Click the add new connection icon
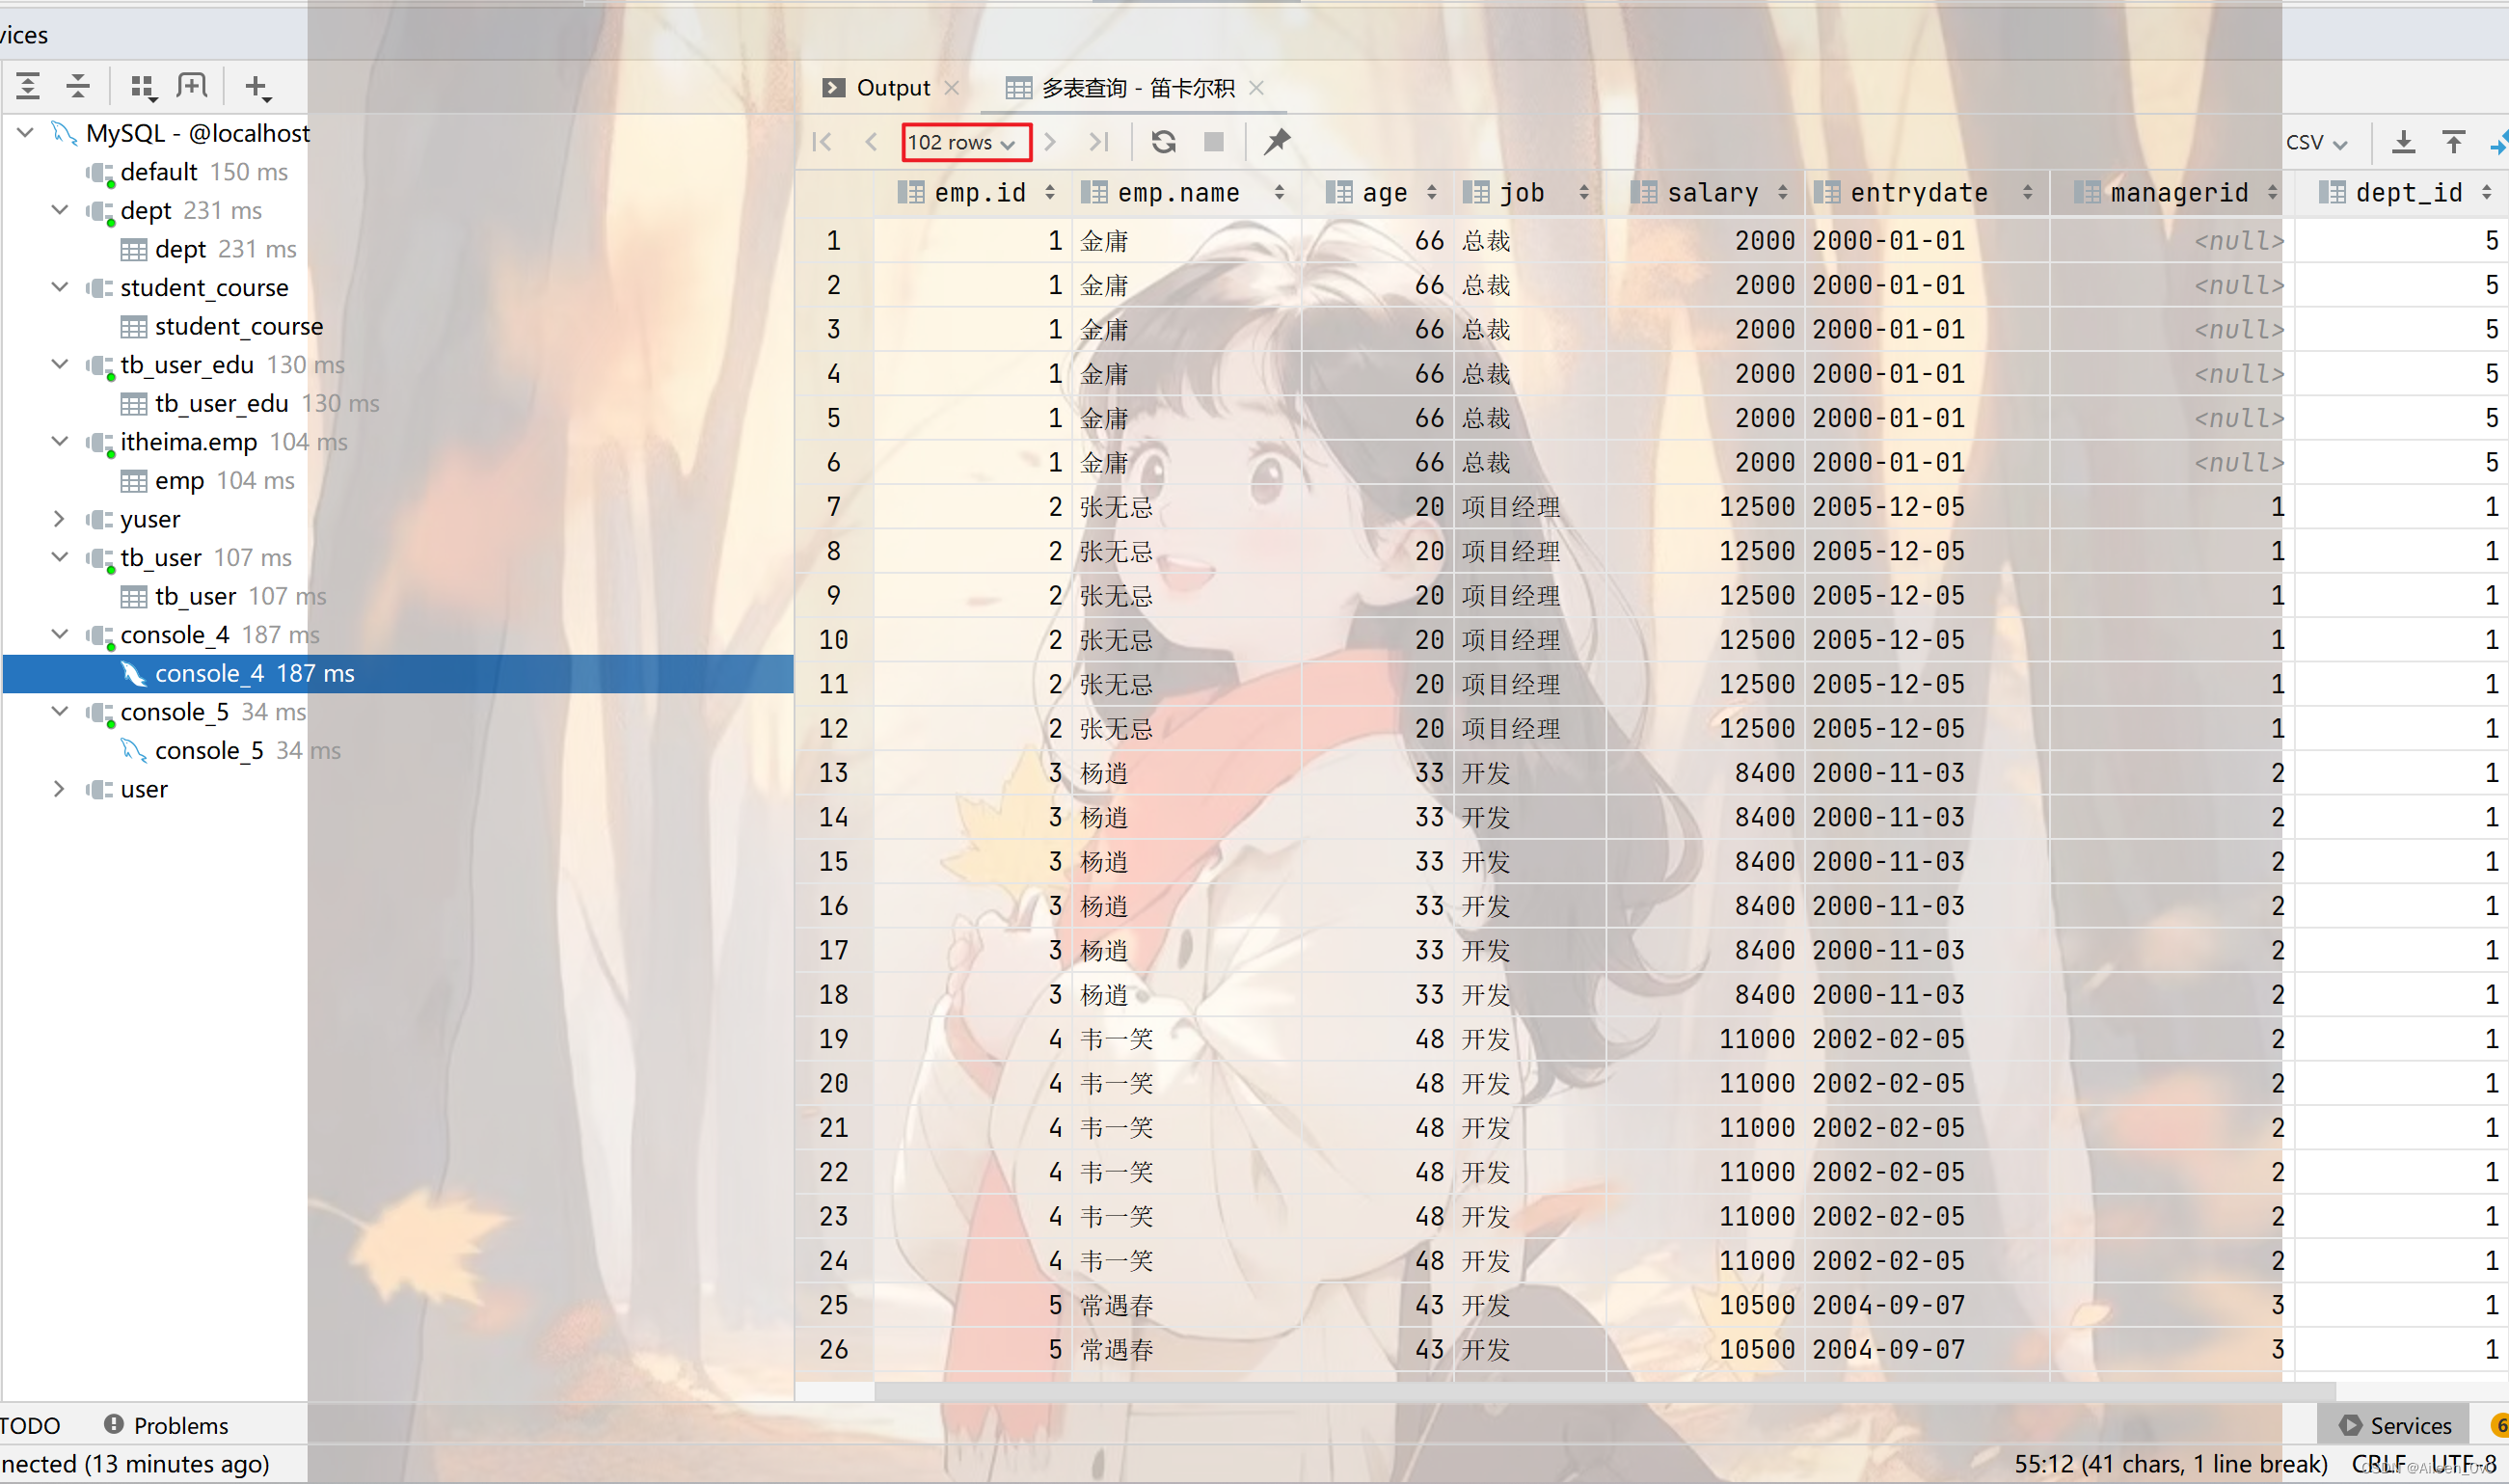 pyautogui.click(x=256, y=85)
